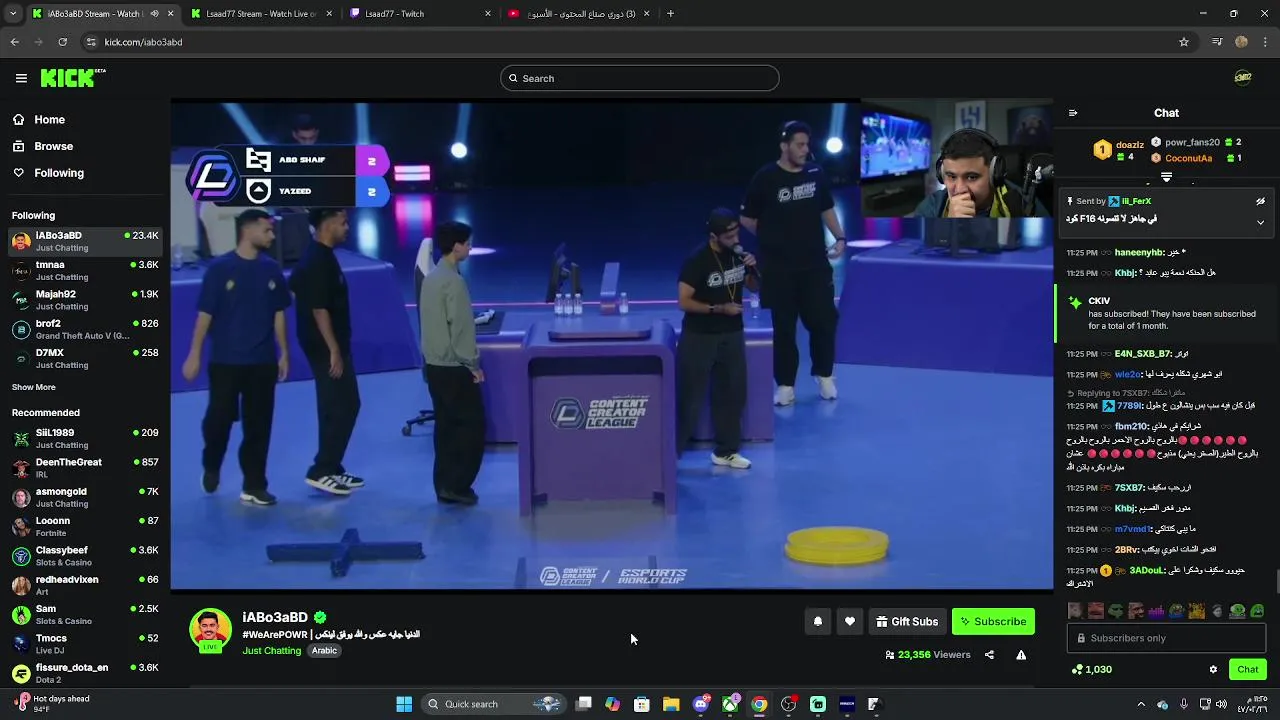Click the first emote in chat emote row
Image resolution: width=1280 pixels, height=720 pixels.
click(x=1074, y=611)
